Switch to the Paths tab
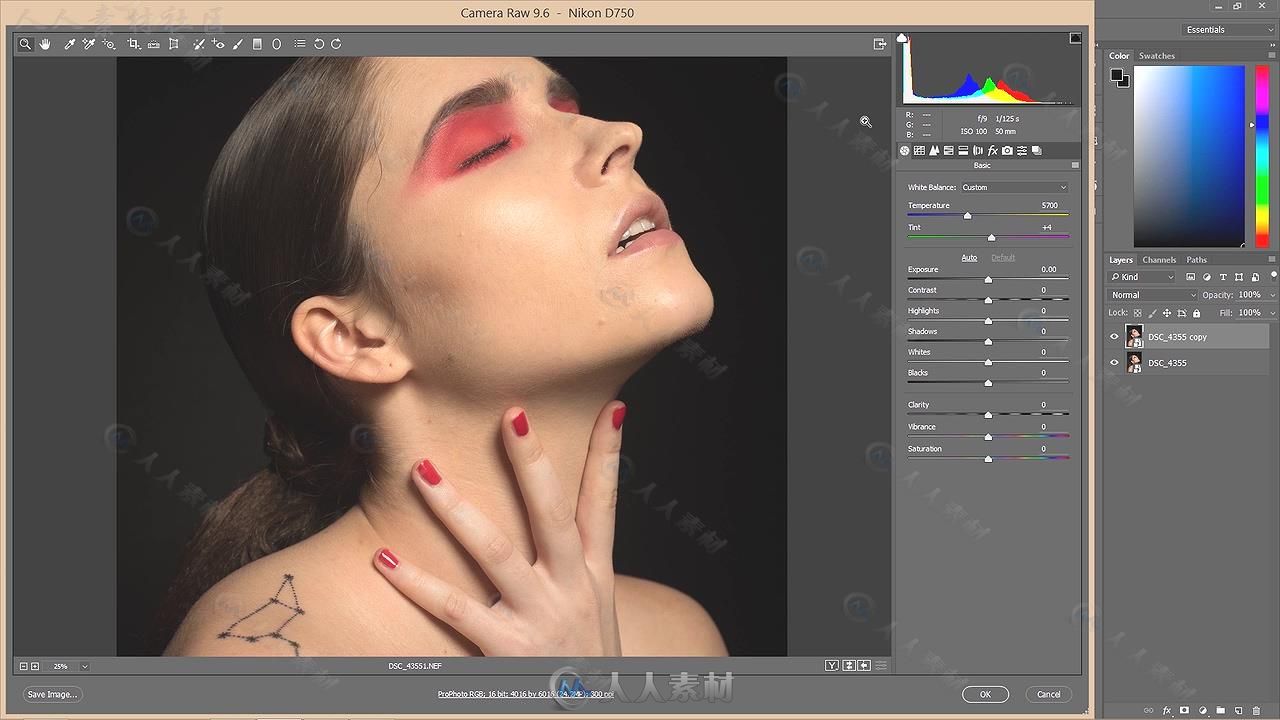The image size is (1280, 720). pyautogui.click(x=1196, y=260)
